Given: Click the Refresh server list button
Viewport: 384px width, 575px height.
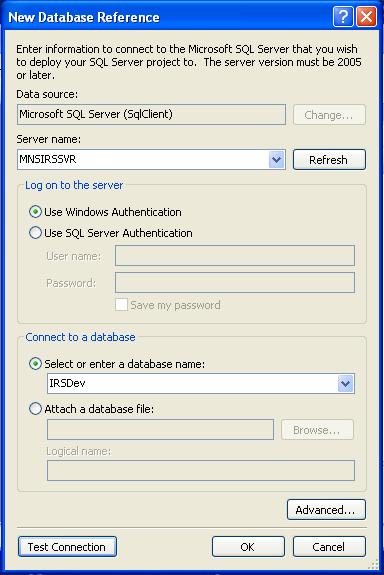Looking at the screenshot, I should (x=329, y=160).
